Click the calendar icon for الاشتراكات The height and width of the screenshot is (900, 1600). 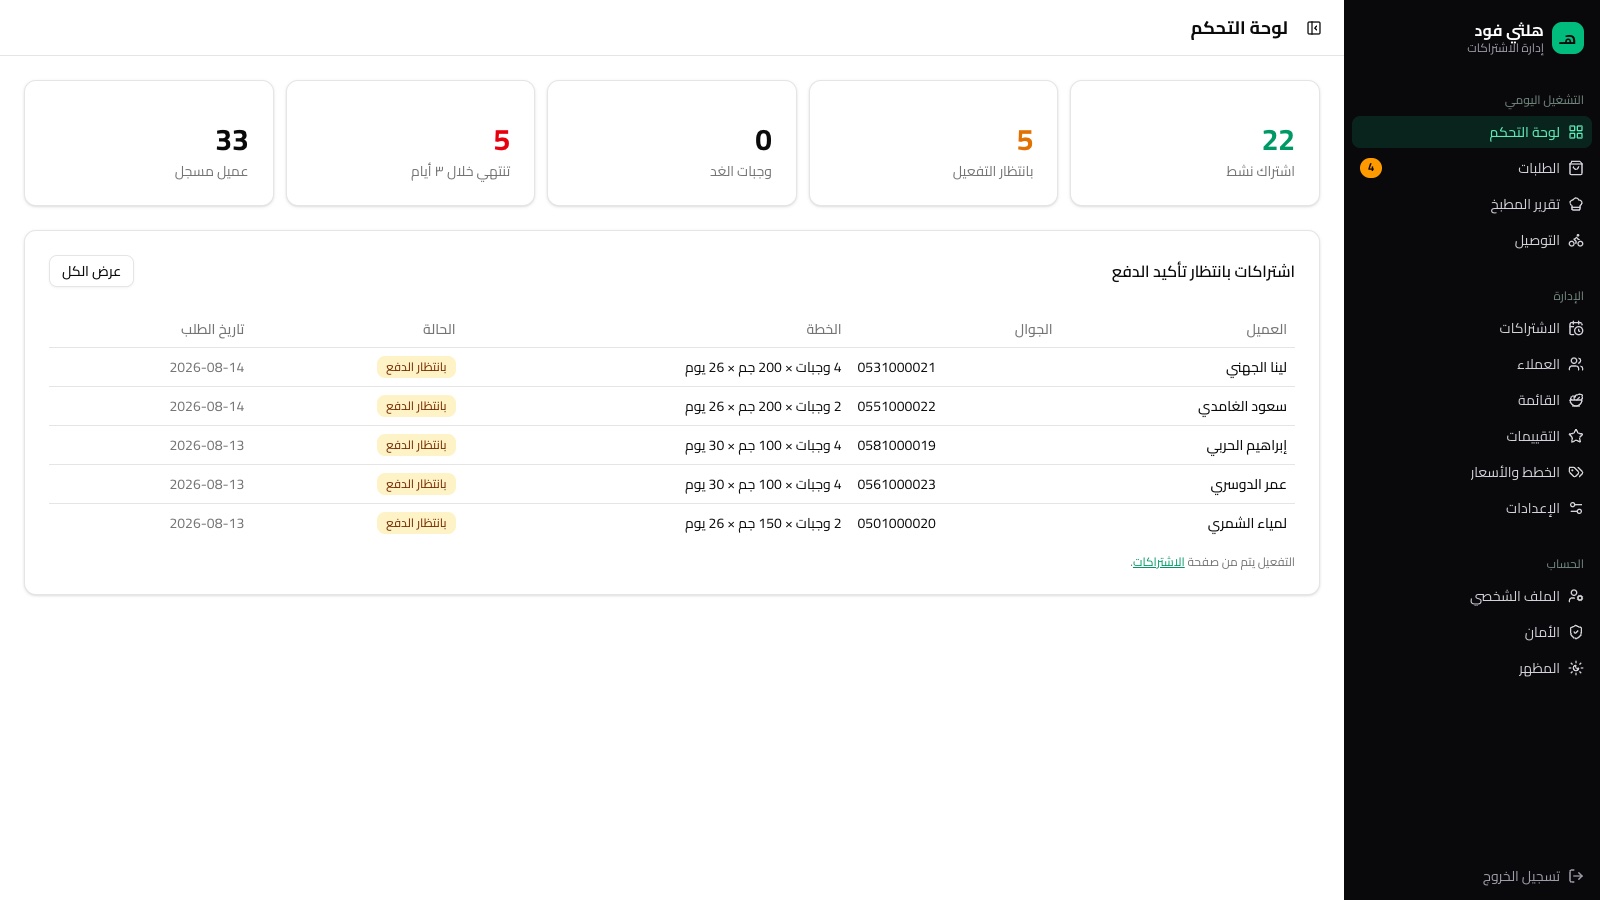(1576, 328)
